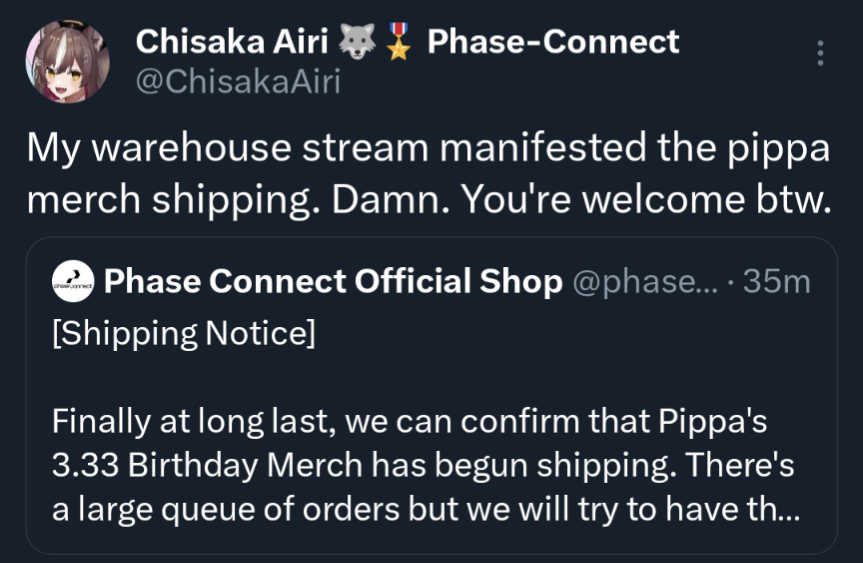Open the tweet's three-dot more menu
Screen dimensions: 863x563
[820, 53]
